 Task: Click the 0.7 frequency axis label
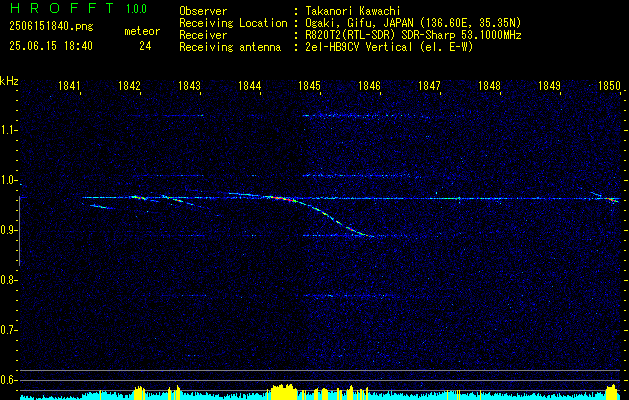pos(8,330)
